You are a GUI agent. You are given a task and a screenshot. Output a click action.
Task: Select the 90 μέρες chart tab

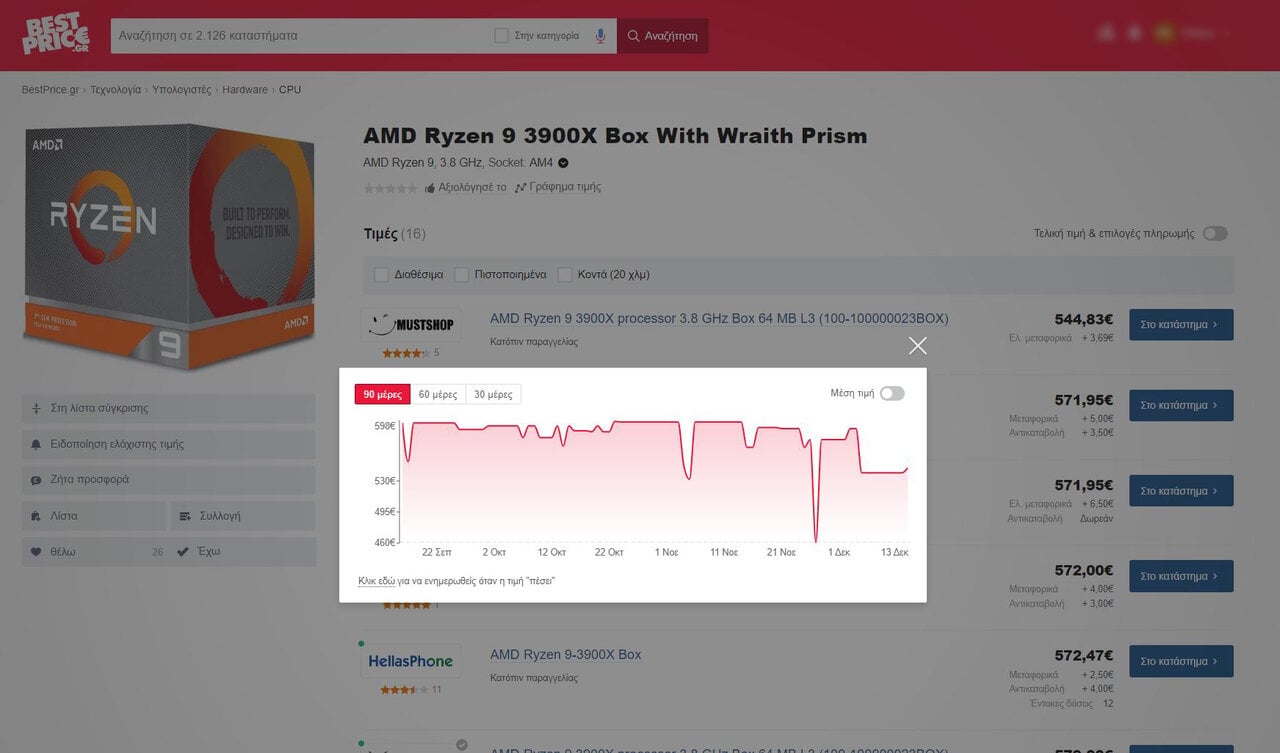(382, 394)
